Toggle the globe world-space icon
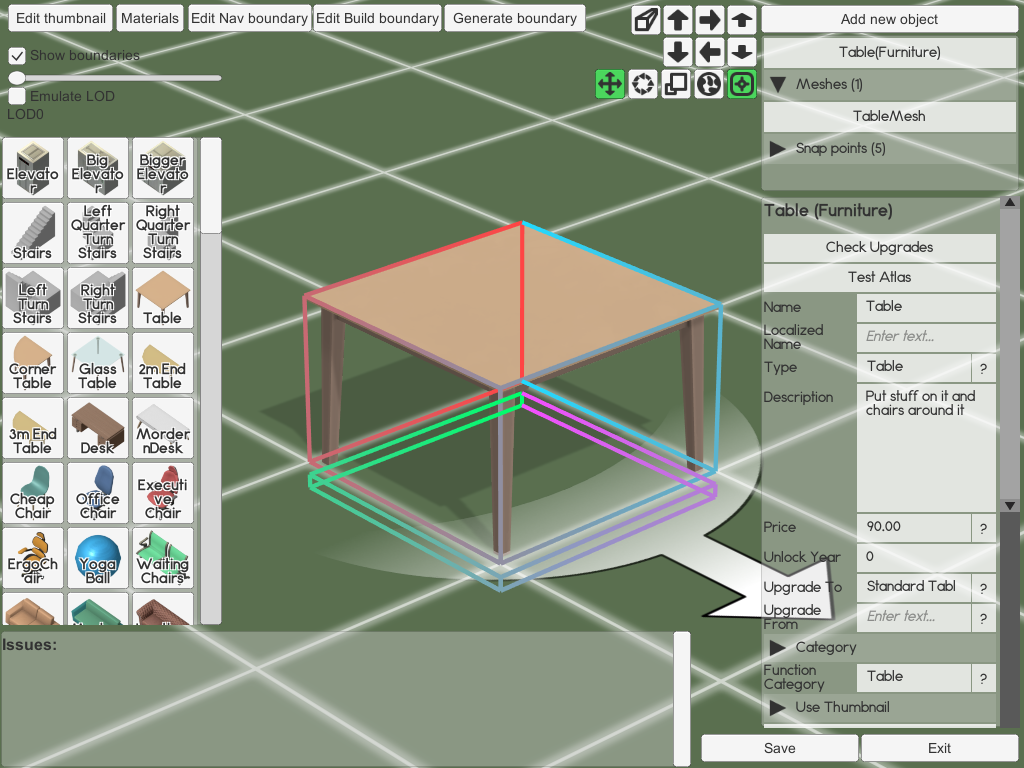1024x768 pixels. (x=709, y=85)
